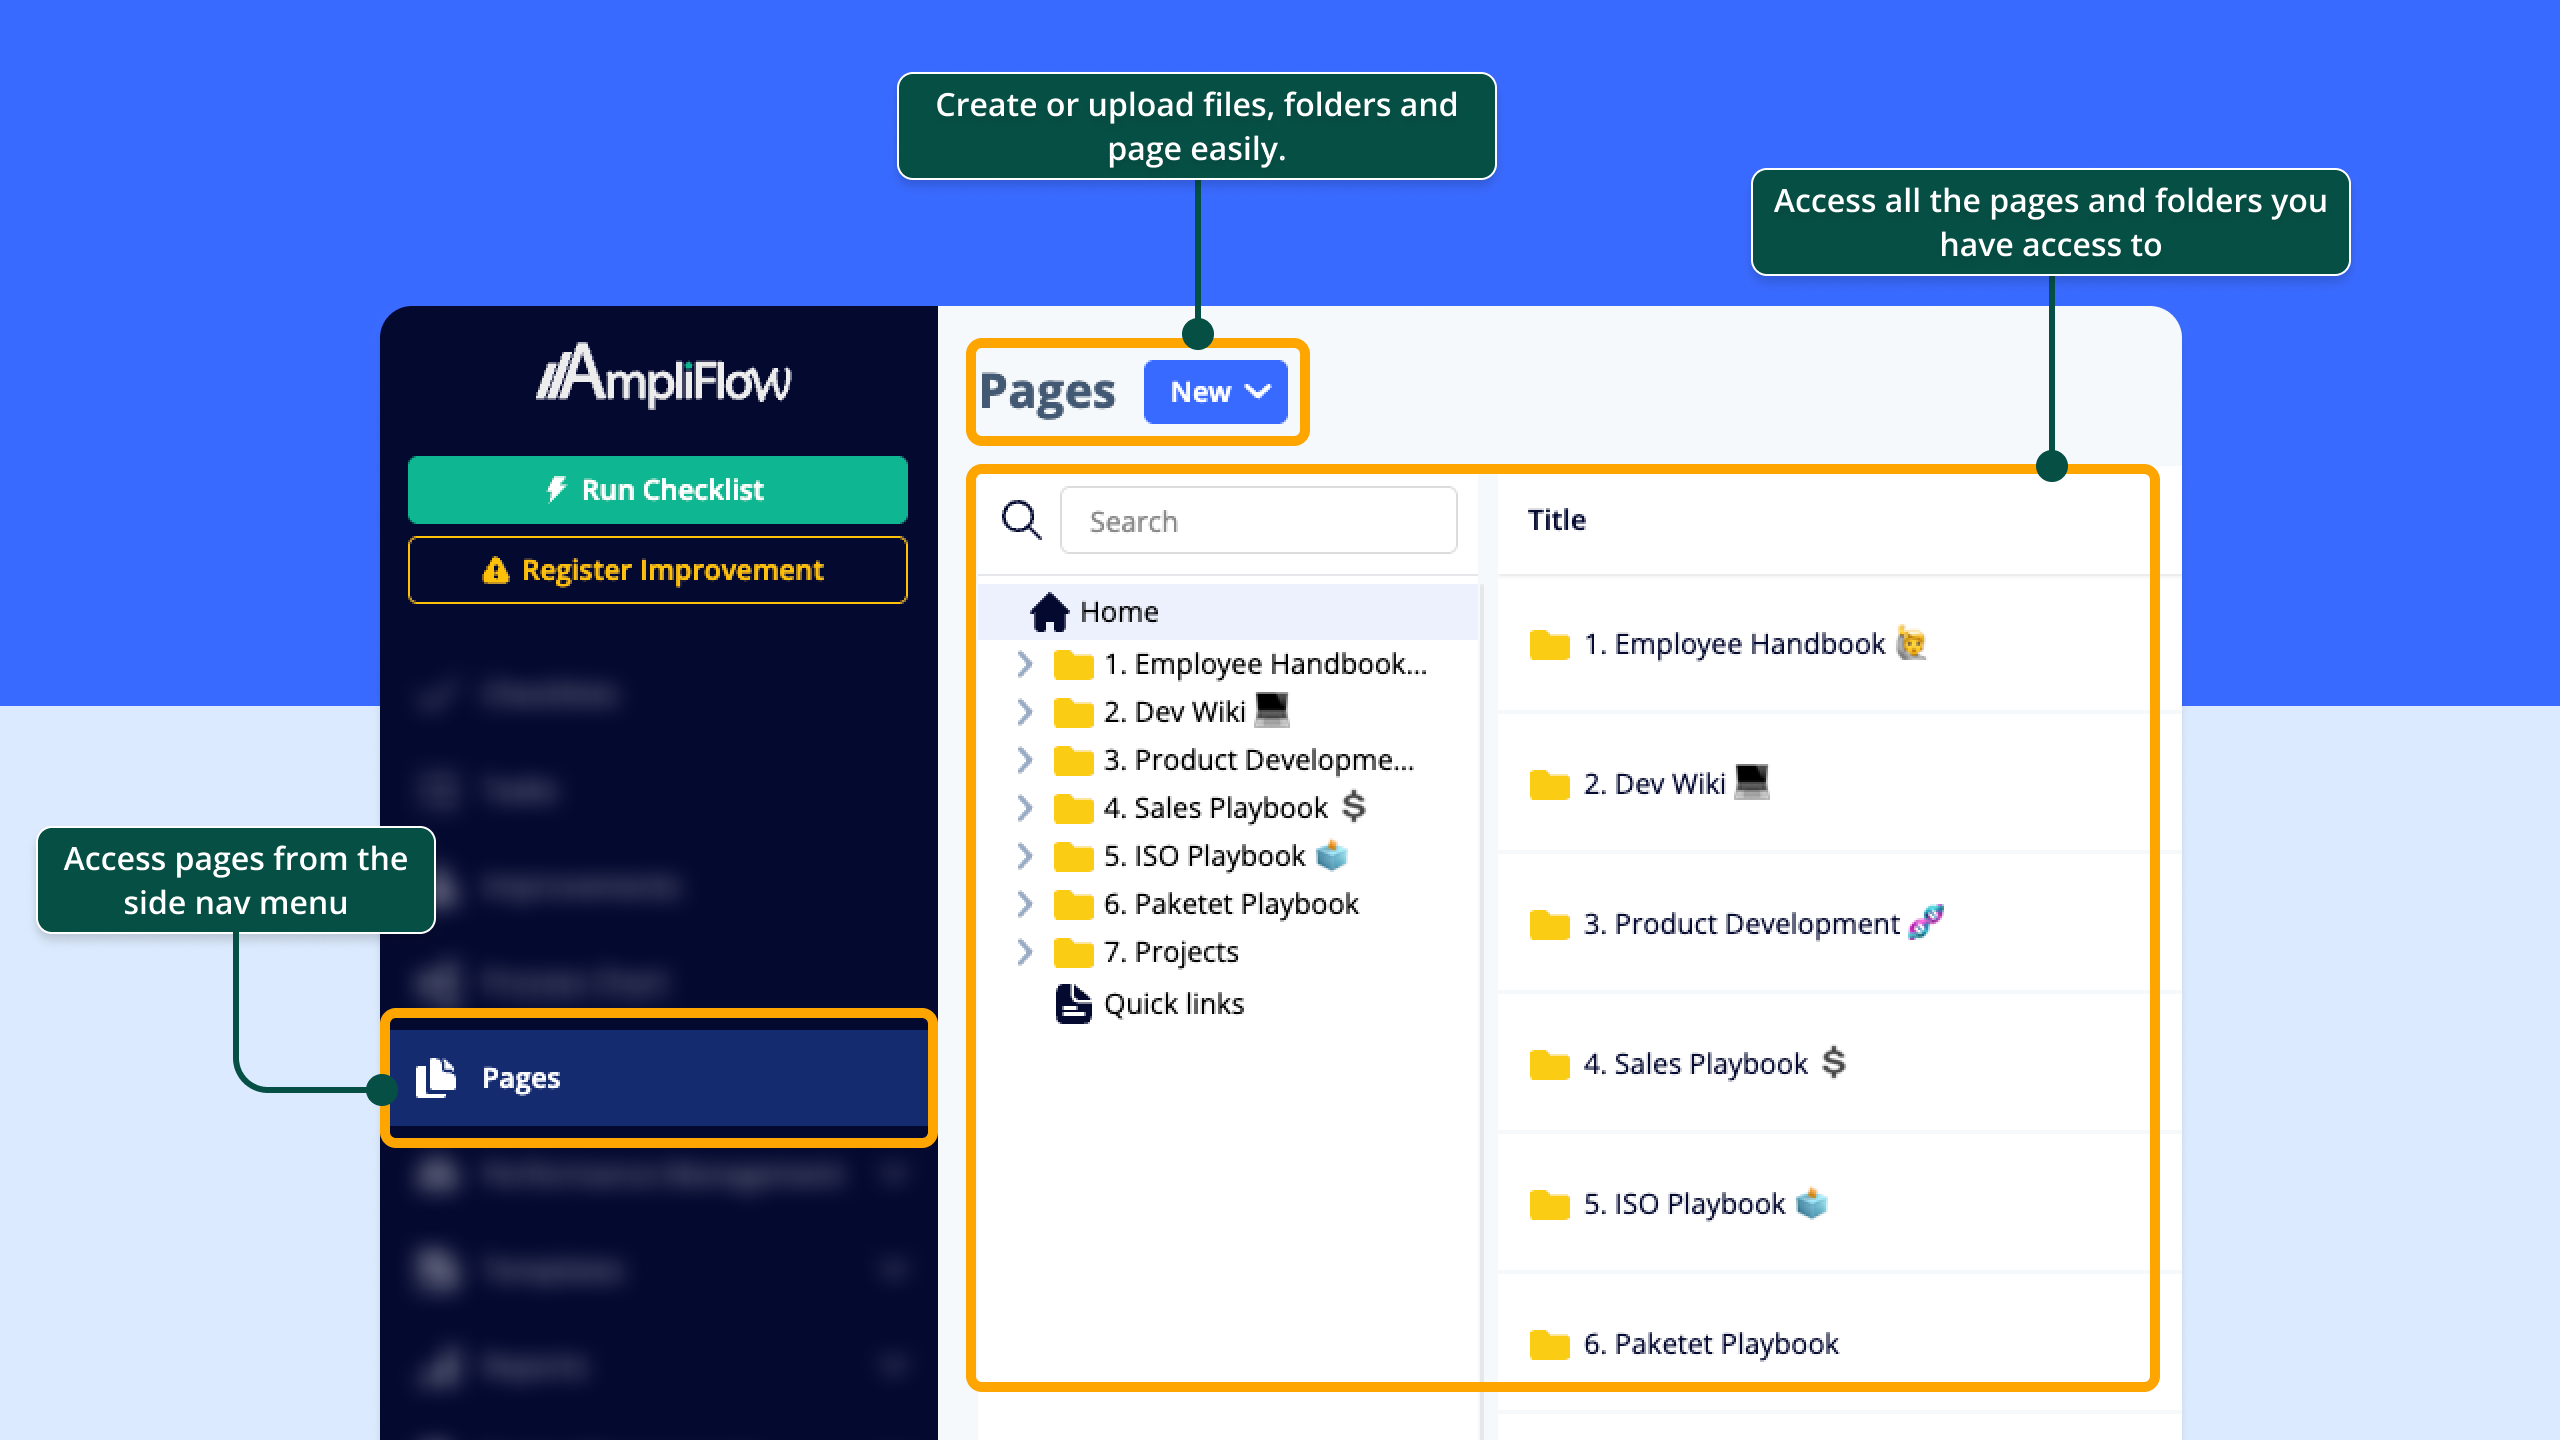Click the Paketet Playbook folder icon
The image size is (2560, 1440).
point(1075,904)
